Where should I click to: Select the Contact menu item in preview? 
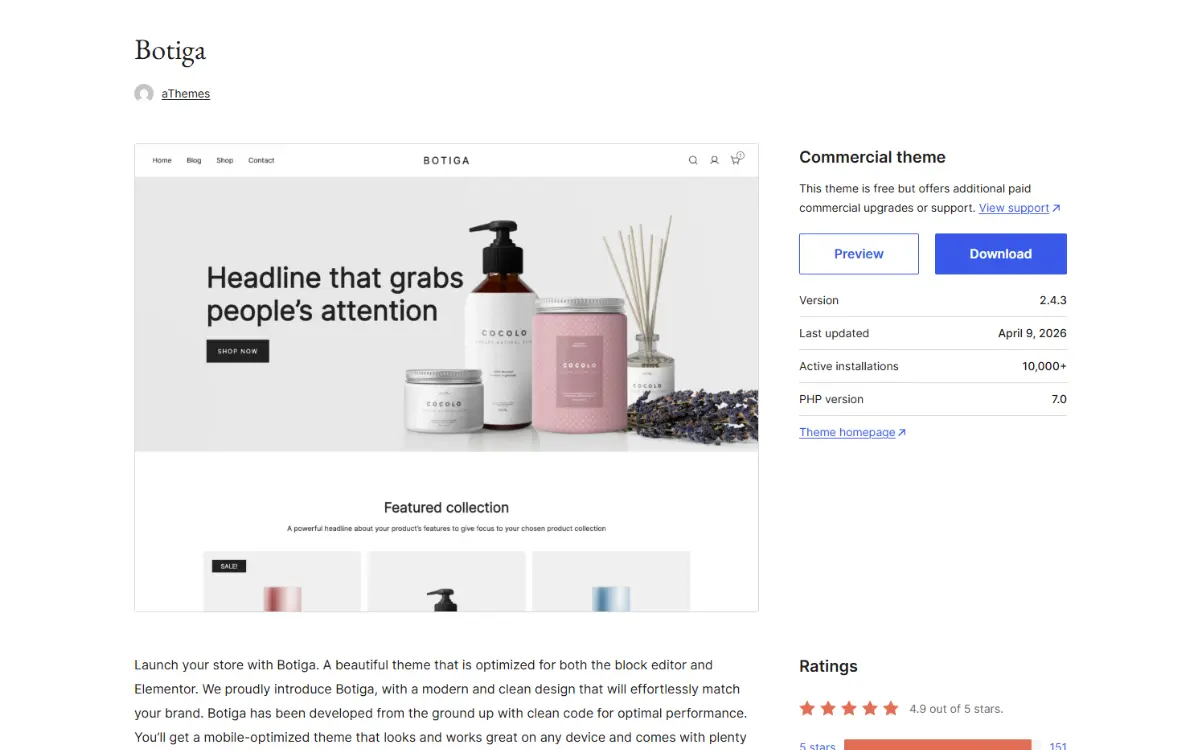261,160
